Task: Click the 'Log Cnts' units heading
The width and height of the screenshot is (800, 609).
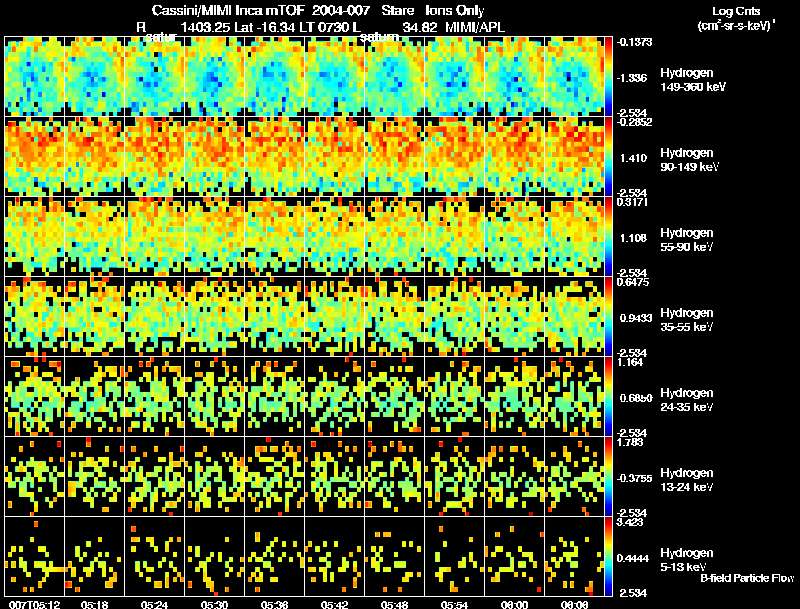Action: pos(736,12)
